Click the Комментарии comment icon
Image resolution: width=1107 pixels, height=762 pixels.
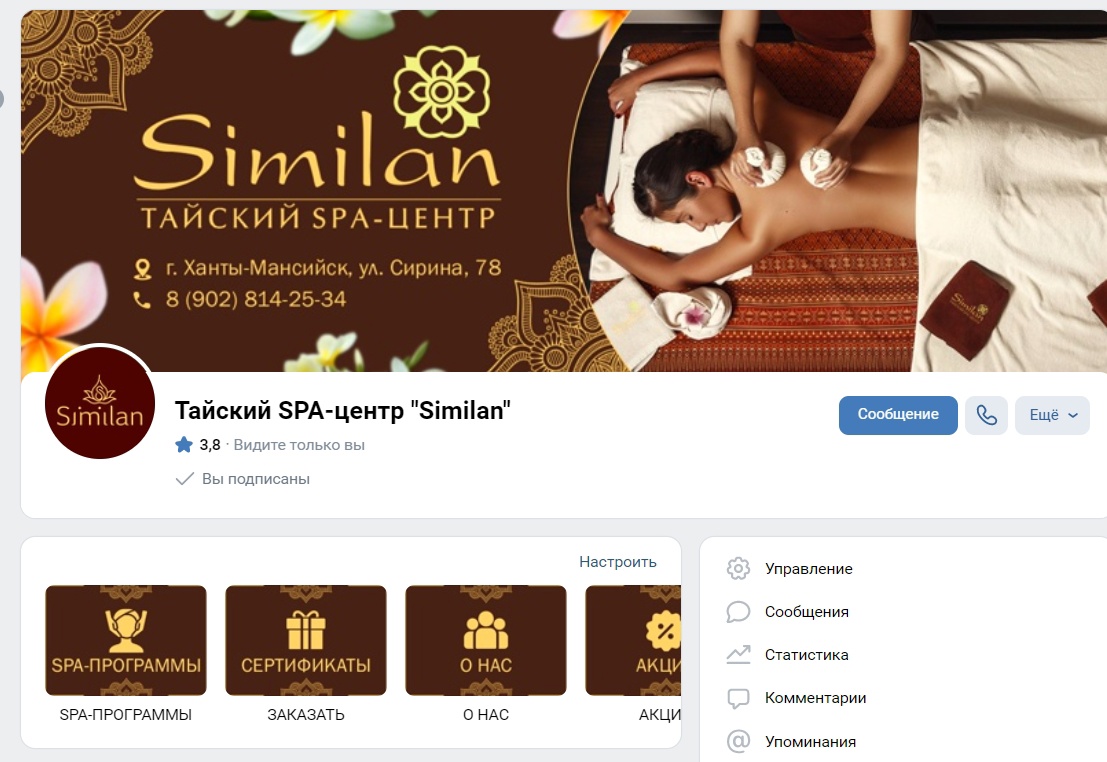point(738,698)
